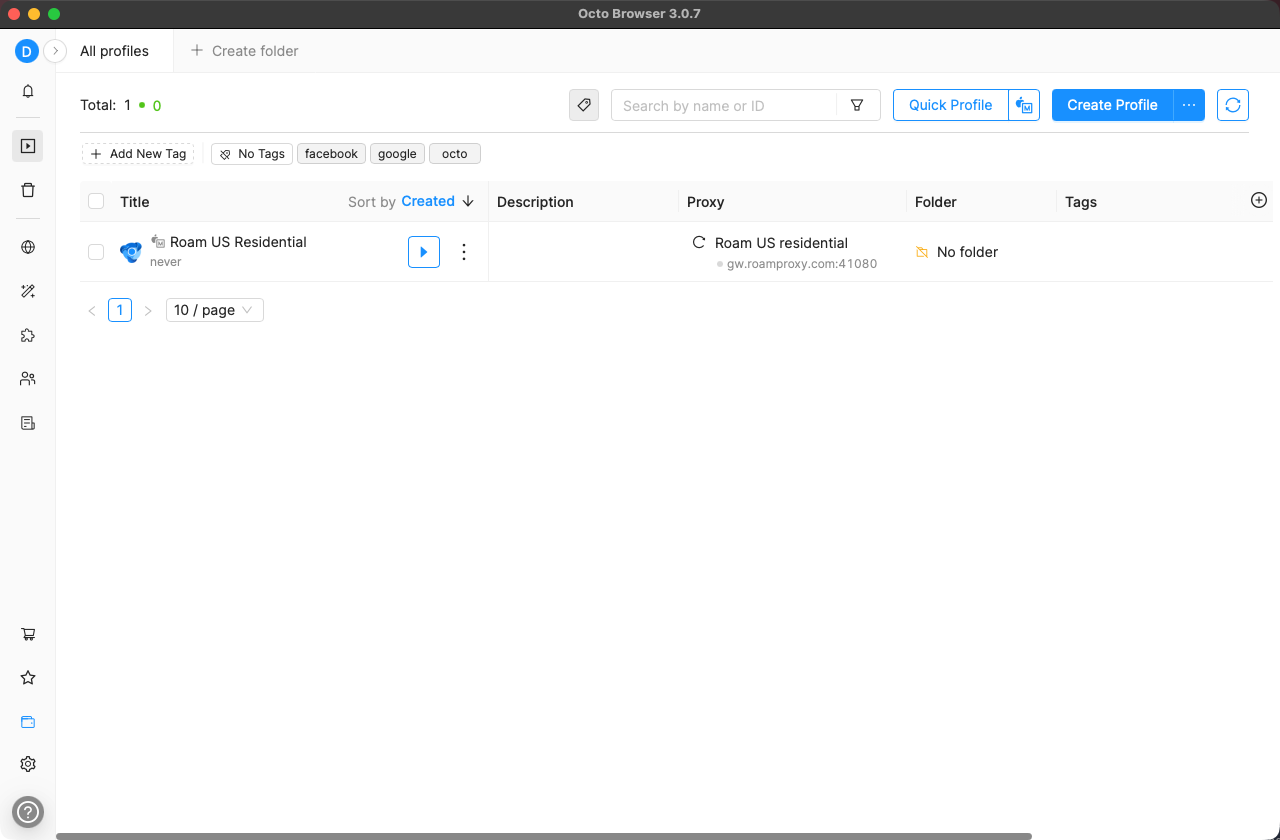Open the 10 / page dropdown

click(215, 310)
